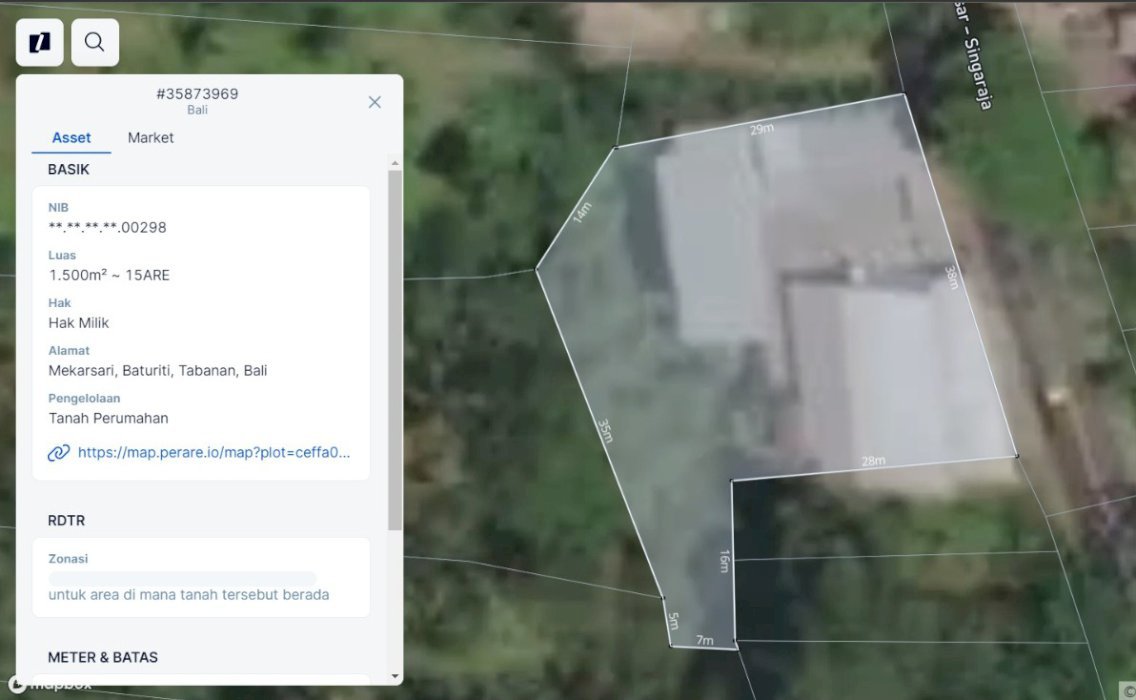Click the 7m bottom edge label

tap(705, 640)
